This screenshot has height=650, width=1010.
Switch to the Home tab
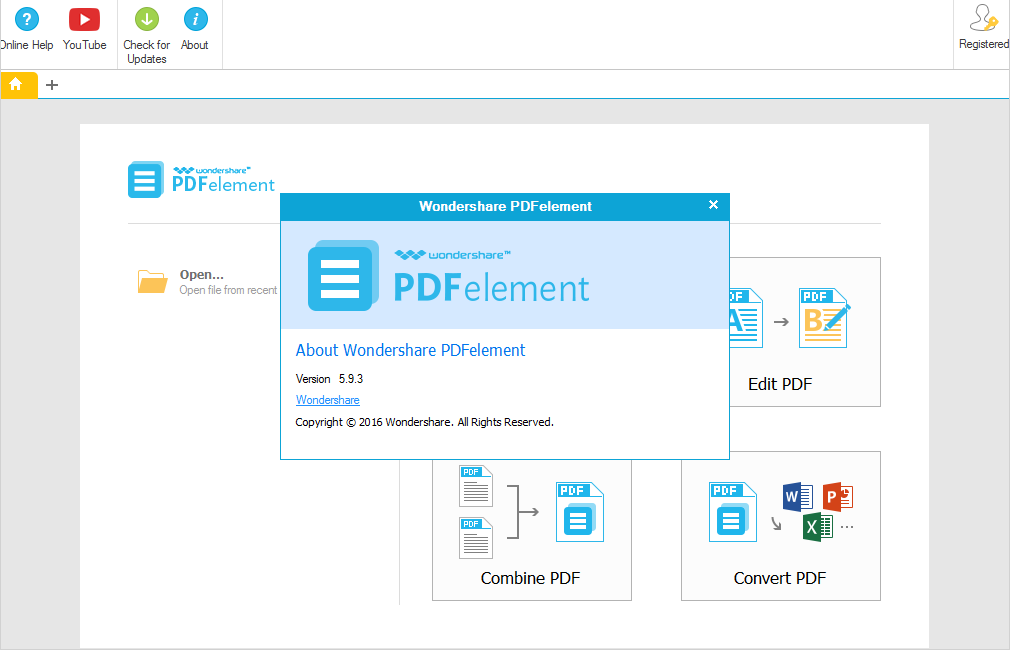click(x=18, y=85)
